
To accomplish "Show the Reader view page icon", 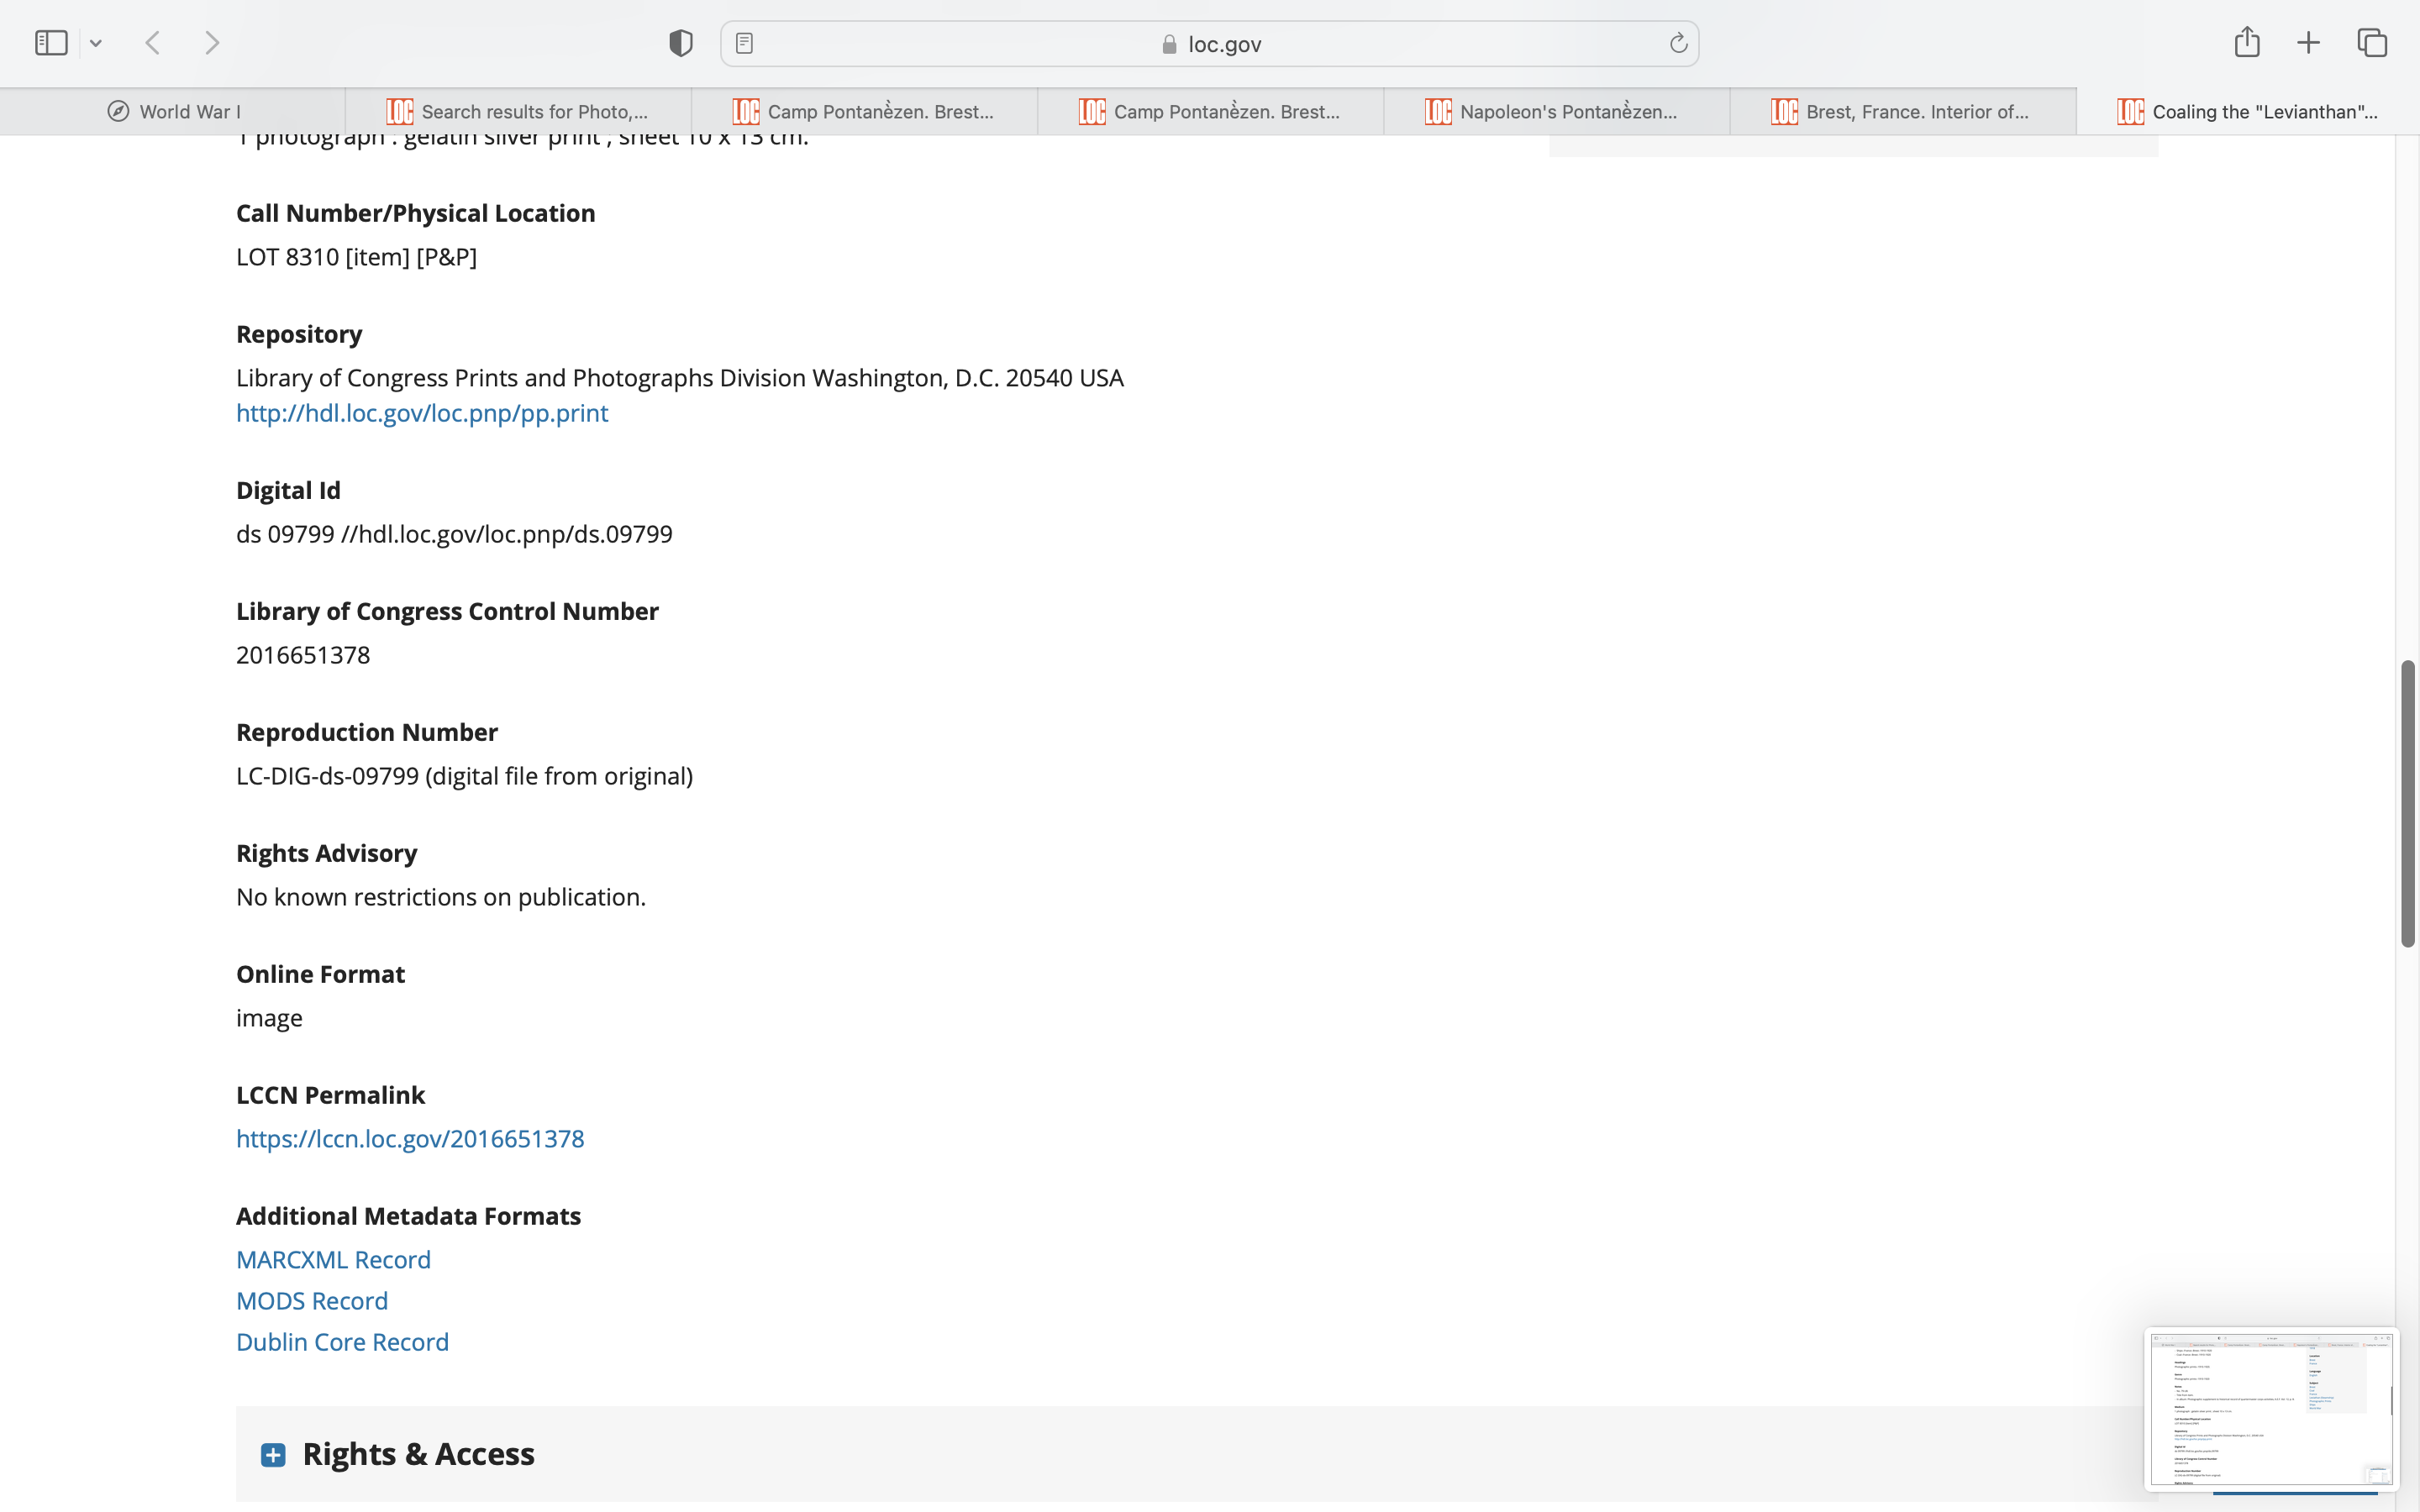I will [x=744, y=43].
